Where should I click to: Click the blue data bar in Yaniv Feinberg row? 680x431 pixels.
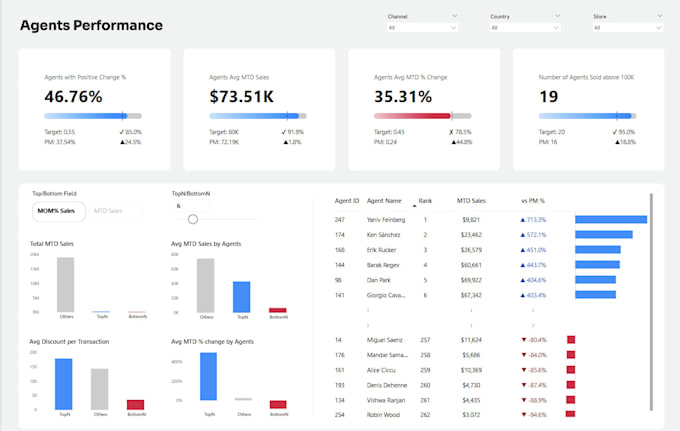coord(611,220)
